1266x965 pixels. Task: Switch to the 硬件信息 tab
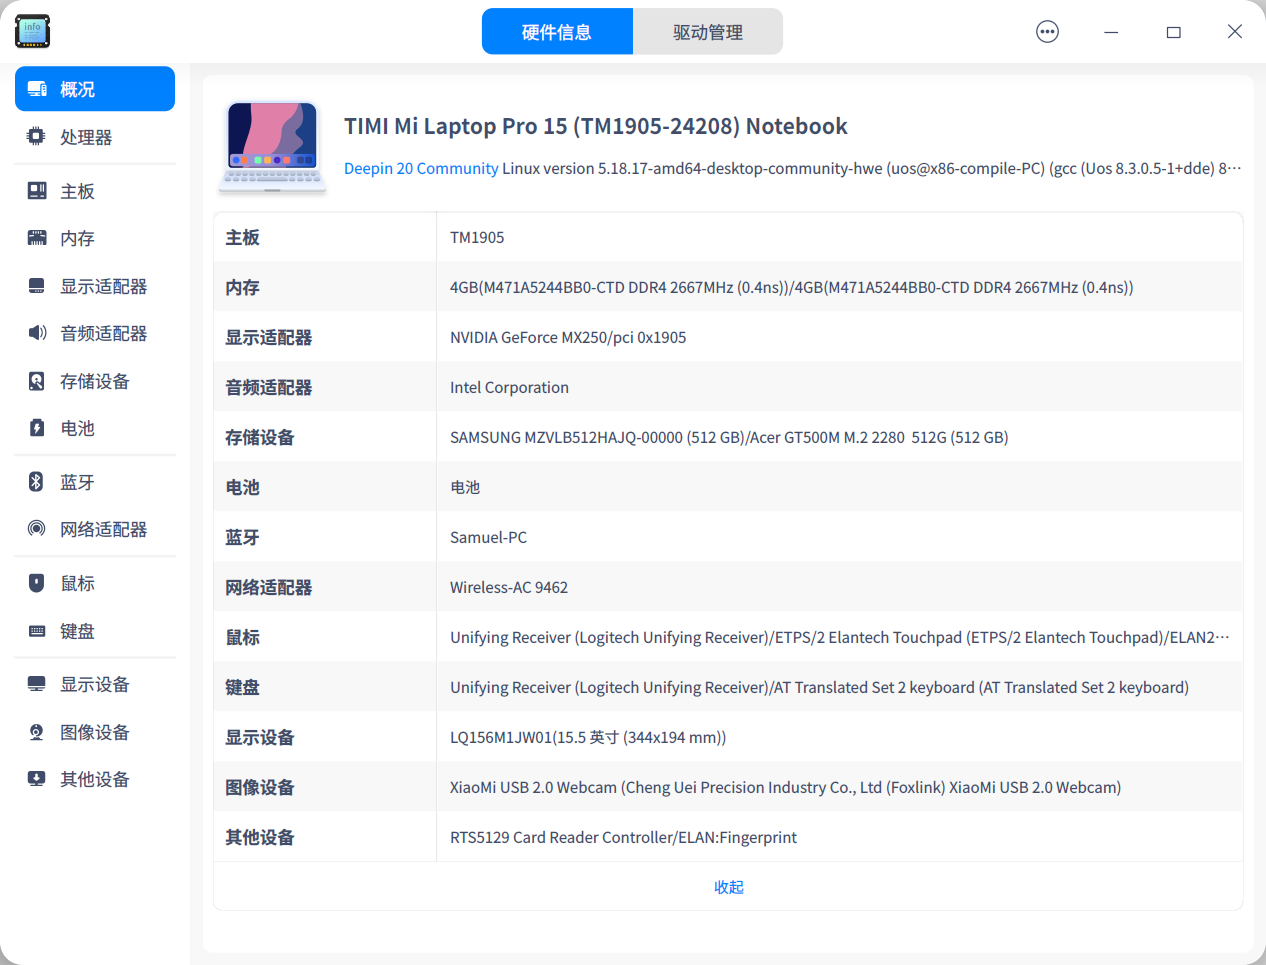(557, 32)
